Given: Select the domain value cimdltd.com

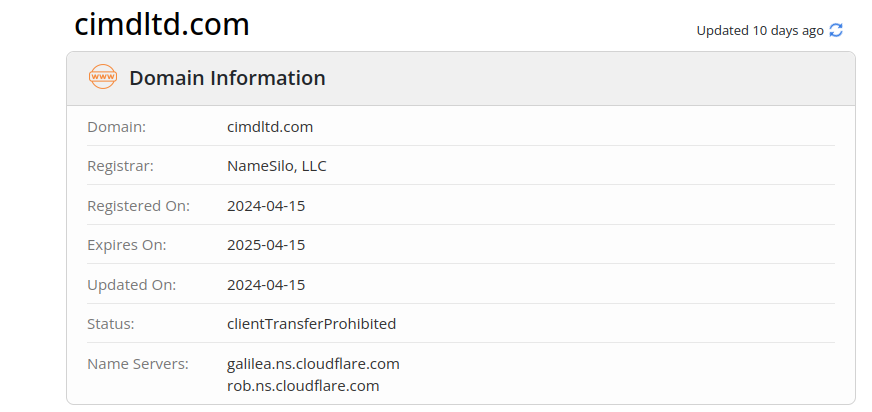Looking at the screenshot, I should [x=270, y=126].
